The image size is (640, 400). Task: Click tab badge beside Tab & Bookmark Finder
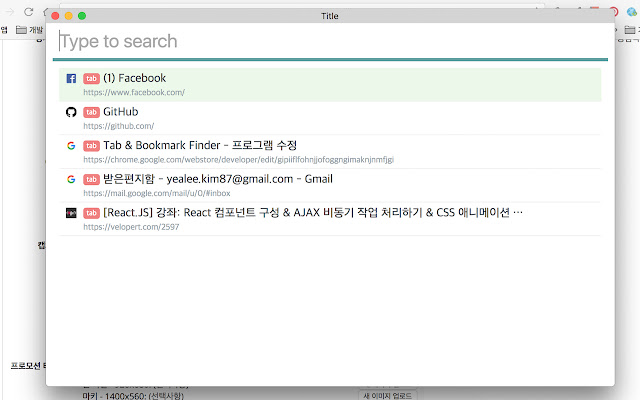click(x=91, y=146)
